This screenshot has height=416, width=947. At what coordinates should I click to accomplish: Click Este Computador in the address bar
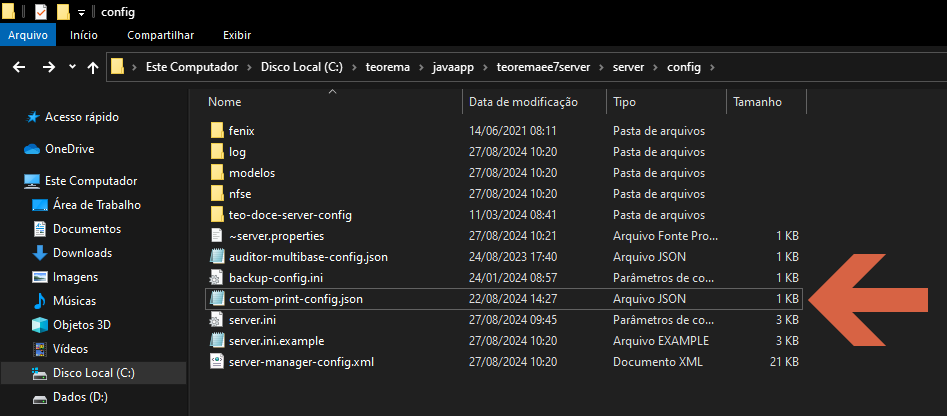(192, 67)
